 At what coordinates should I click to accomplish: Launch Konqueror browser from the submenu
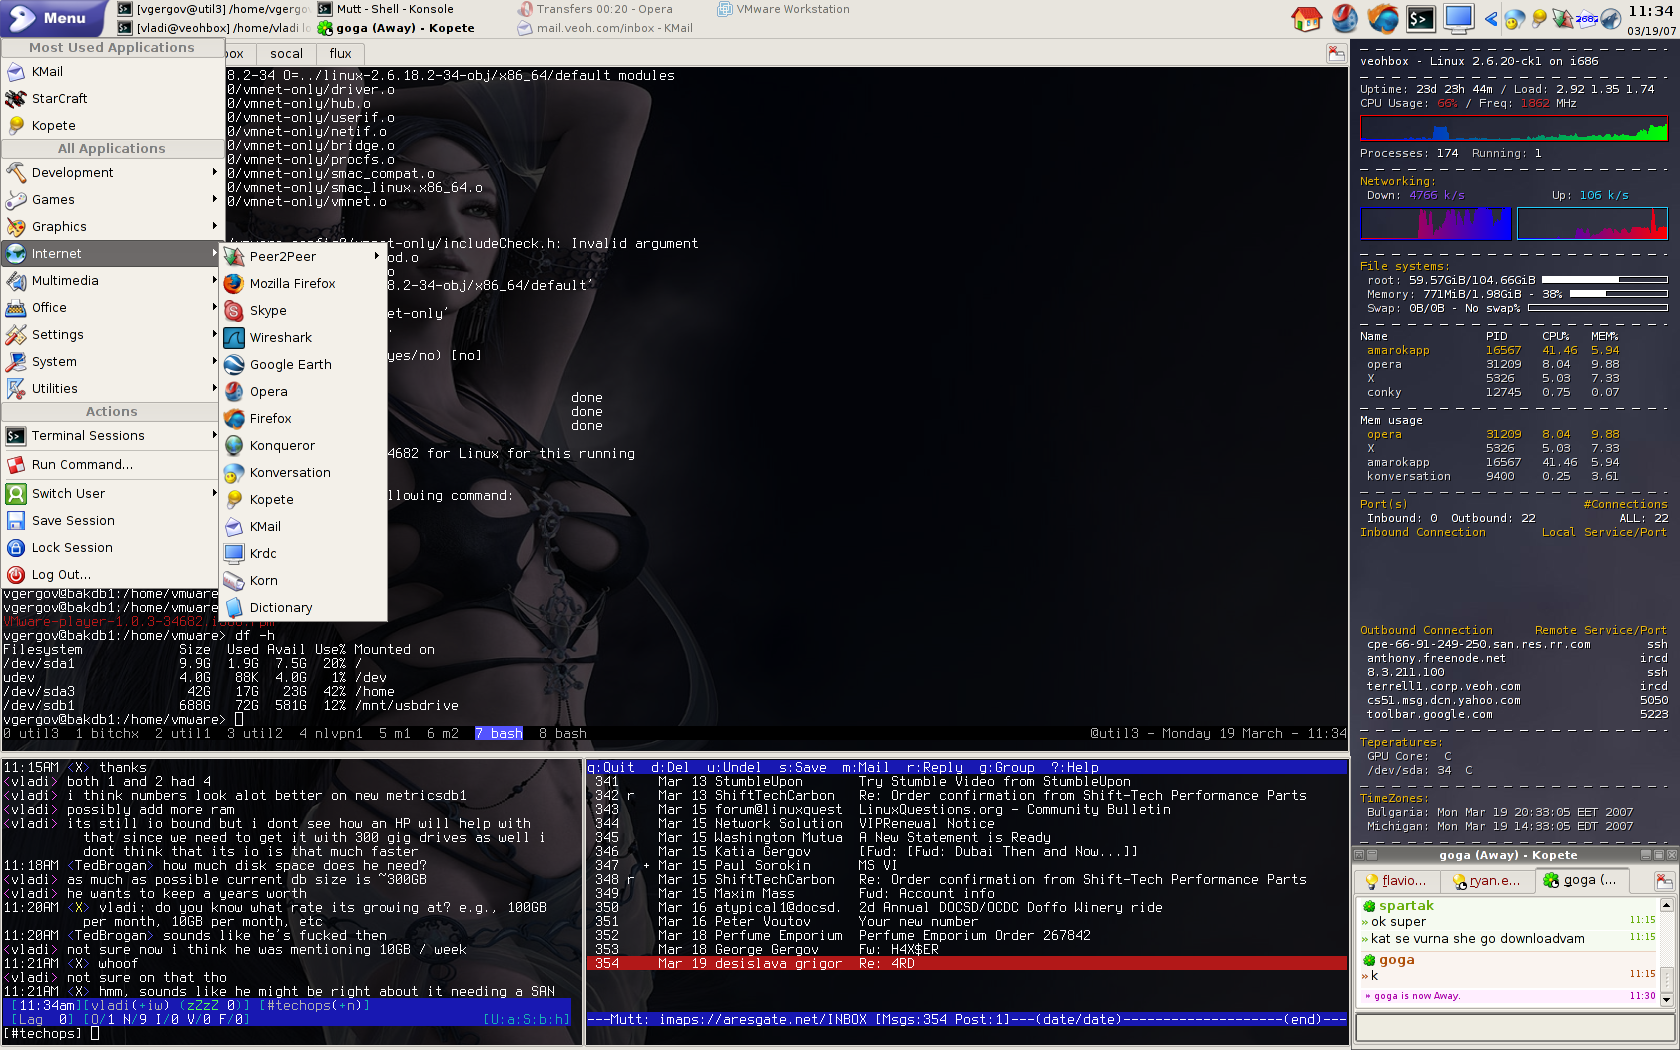[281, 446]
